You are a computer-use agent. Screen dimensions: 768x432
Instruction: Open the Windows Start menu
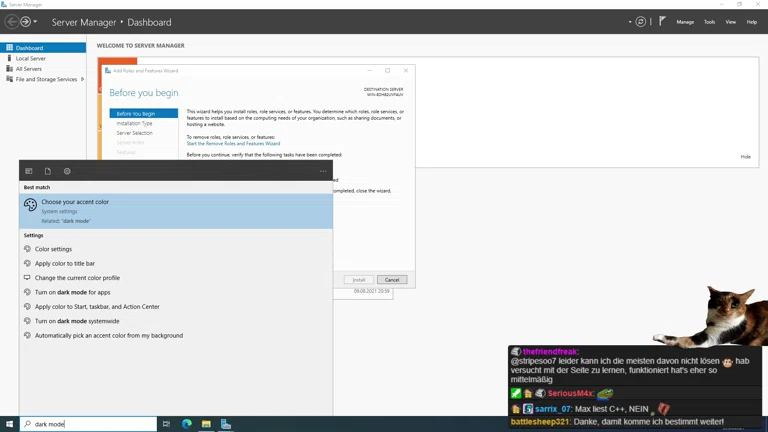9,424
